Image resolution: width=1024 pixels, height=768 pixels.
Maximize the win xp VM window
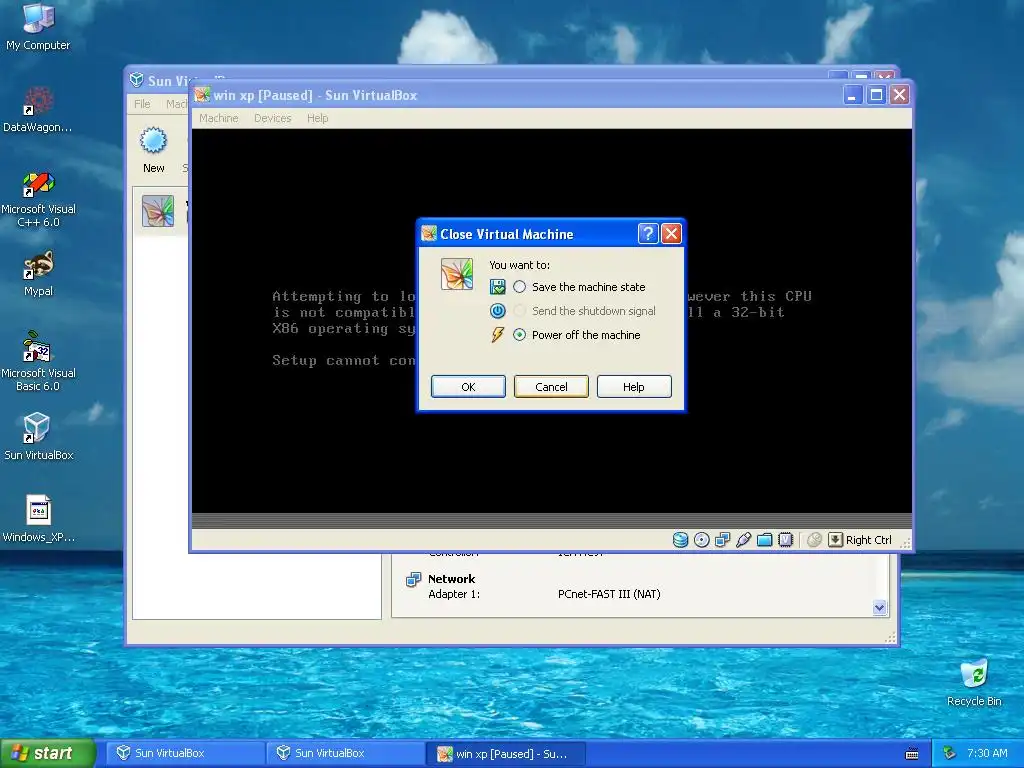pyautogui.click(x=876, y=95)
